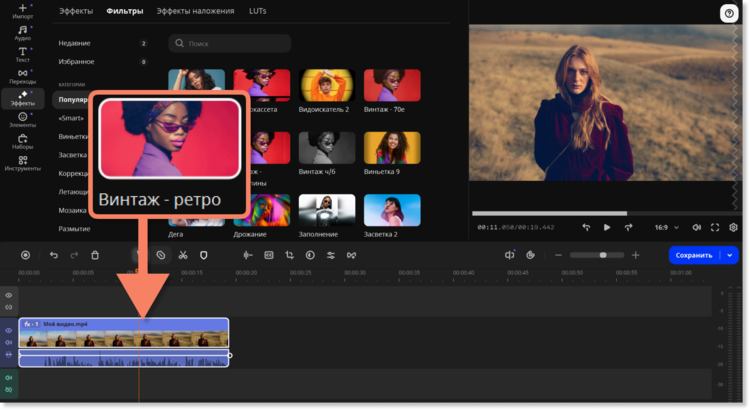Switch to the Эффекты наложения tab
Viewport: 750px width, 410px height.
pos(196,11)
